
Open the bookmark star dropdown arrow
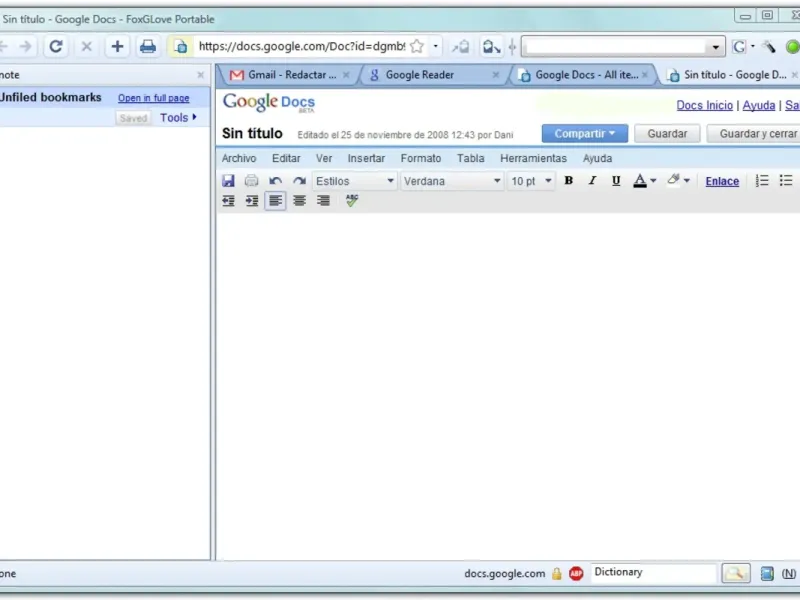coord(435,46)
